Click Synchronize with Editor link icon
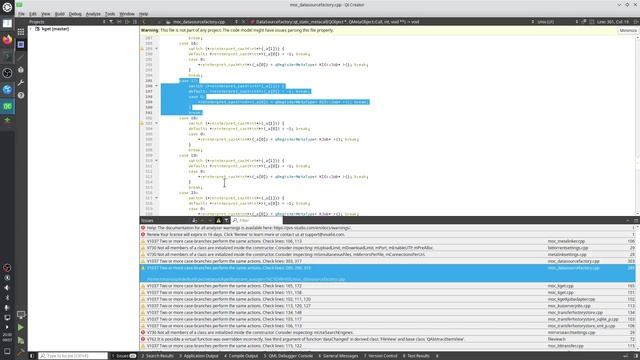This screenshot has height=360, width=640. [x=119, y=22]
